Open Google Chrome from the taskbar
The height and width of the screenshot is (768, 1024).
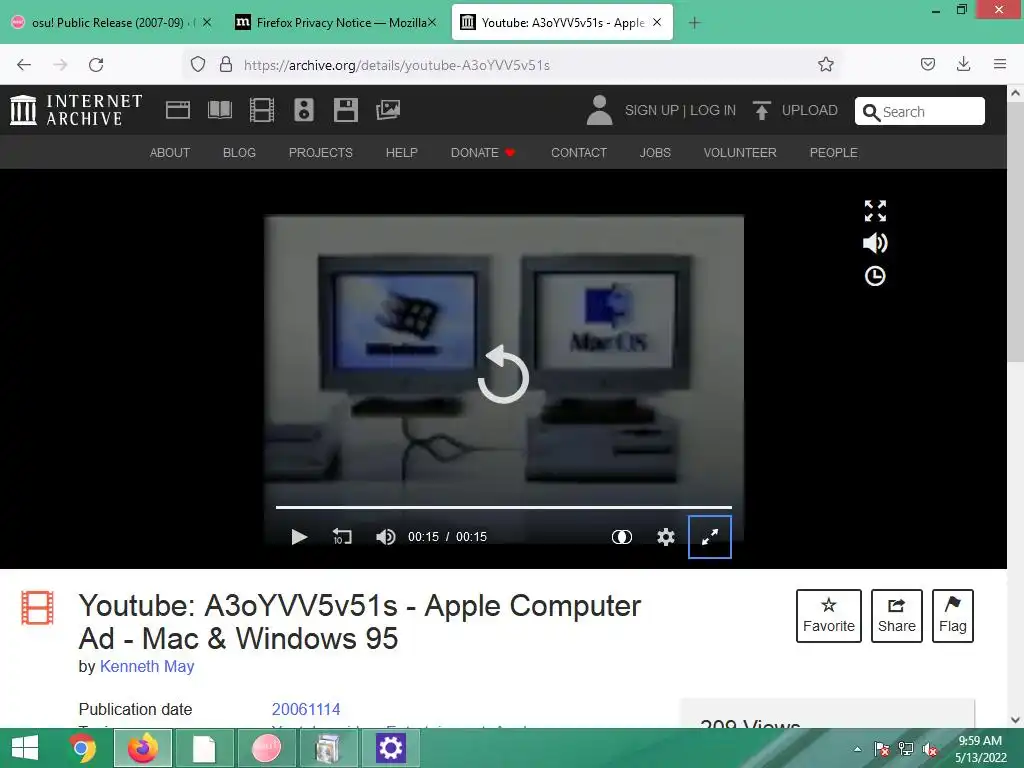click(83, 748)
